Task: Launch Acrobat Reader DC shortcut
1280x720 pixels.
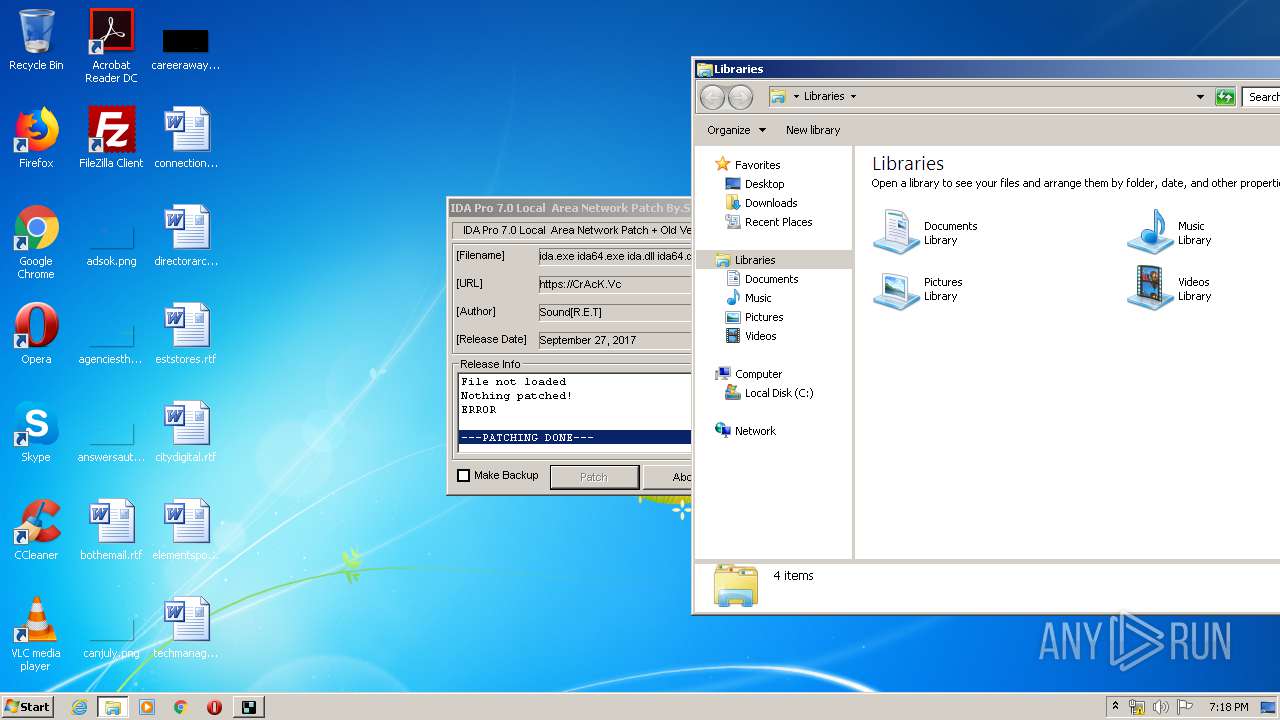Action: click(x=111, y=45)
